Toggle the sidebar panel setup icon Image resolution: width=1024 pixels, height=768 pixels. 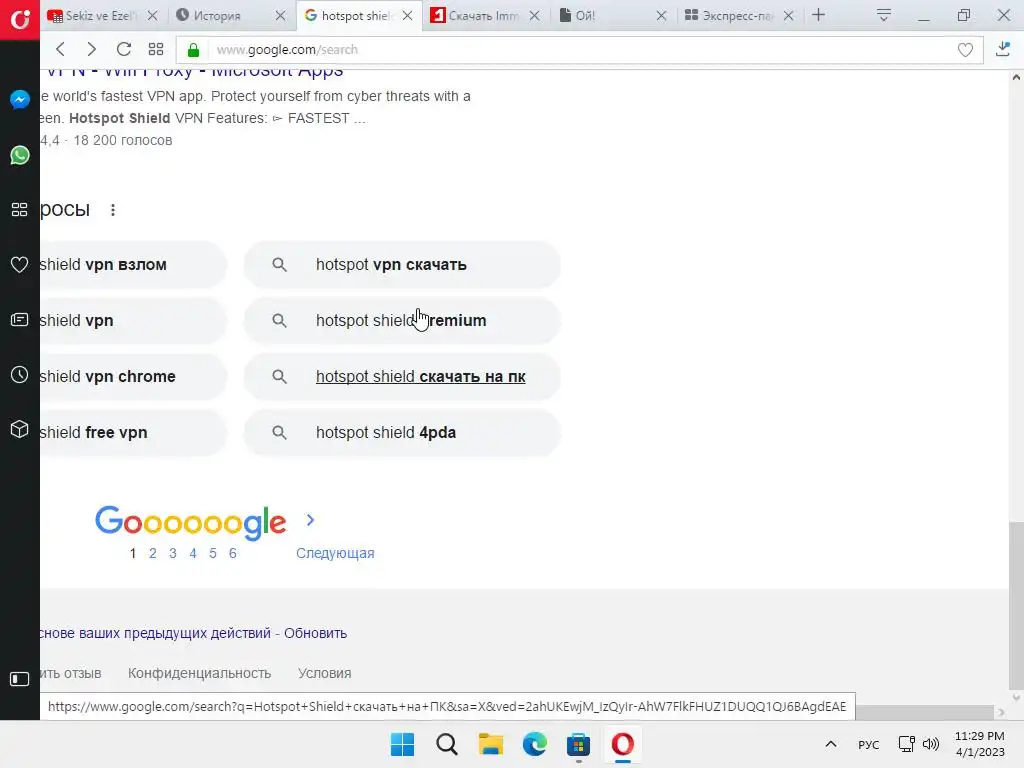click(x=20, y=679)
